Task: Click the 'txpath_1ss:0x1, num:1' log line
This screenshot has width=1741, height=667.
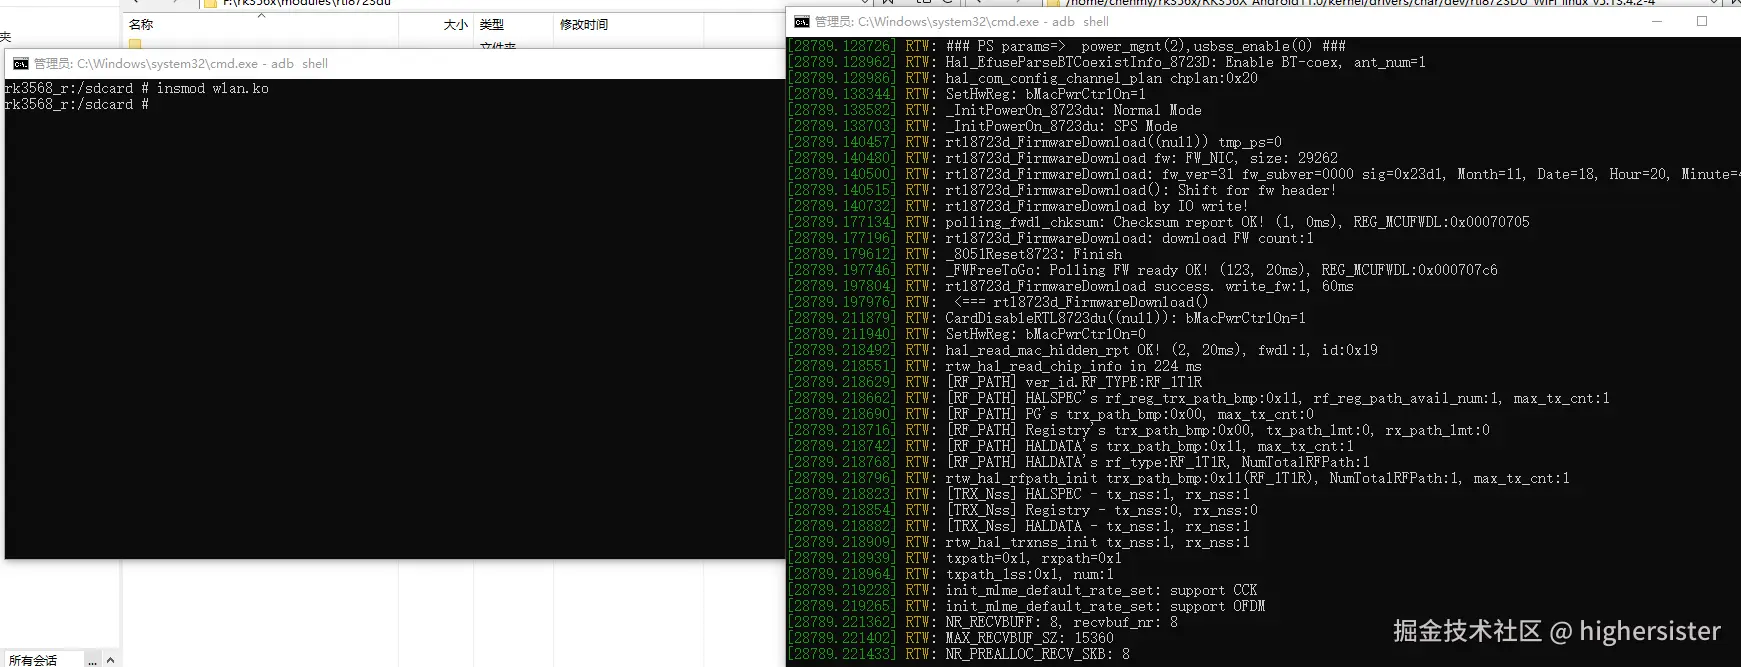Action: (951, 574)
